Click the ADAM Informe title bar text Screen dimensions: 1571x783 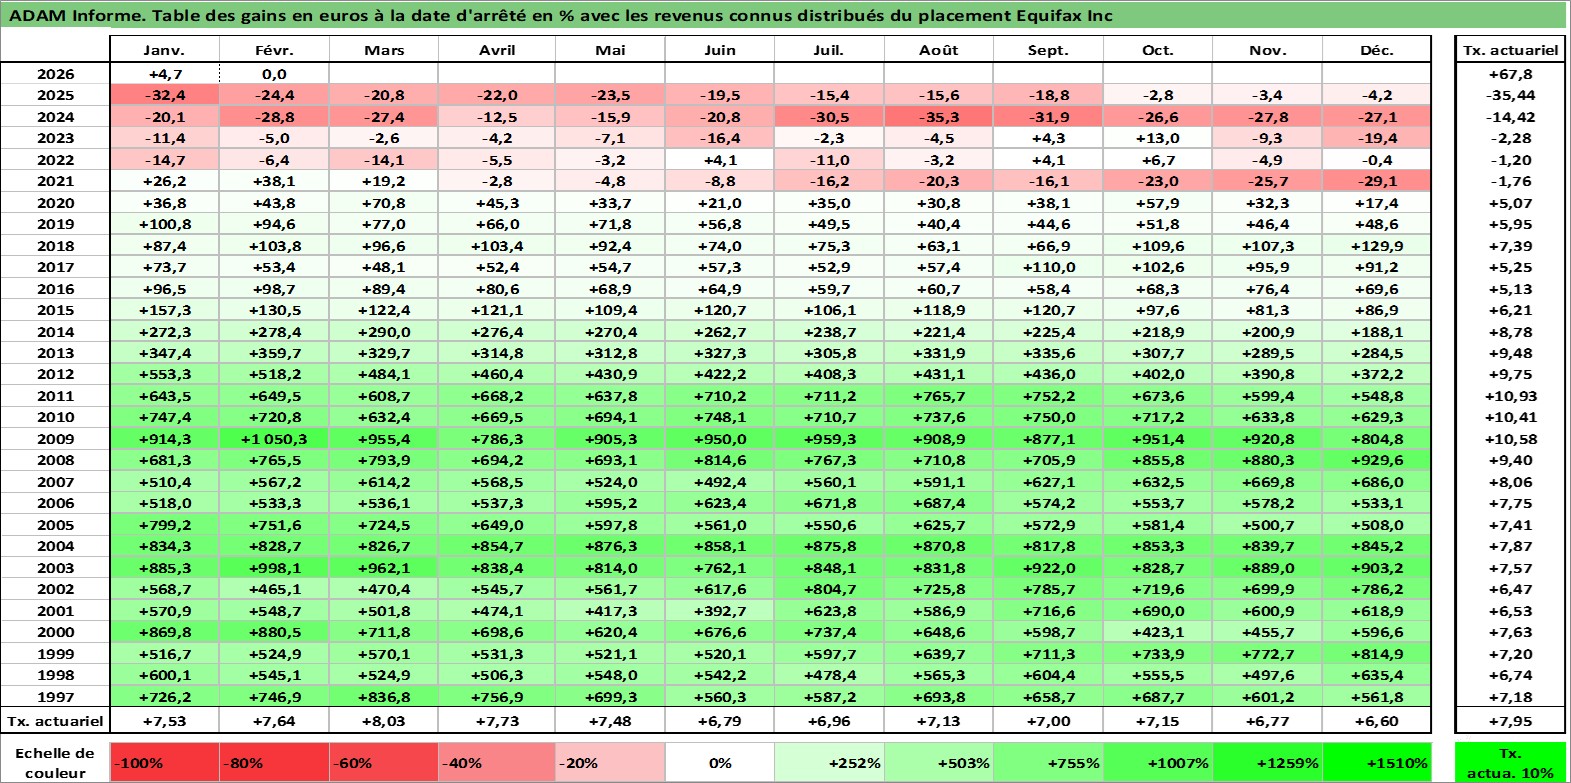pos(560,15)
